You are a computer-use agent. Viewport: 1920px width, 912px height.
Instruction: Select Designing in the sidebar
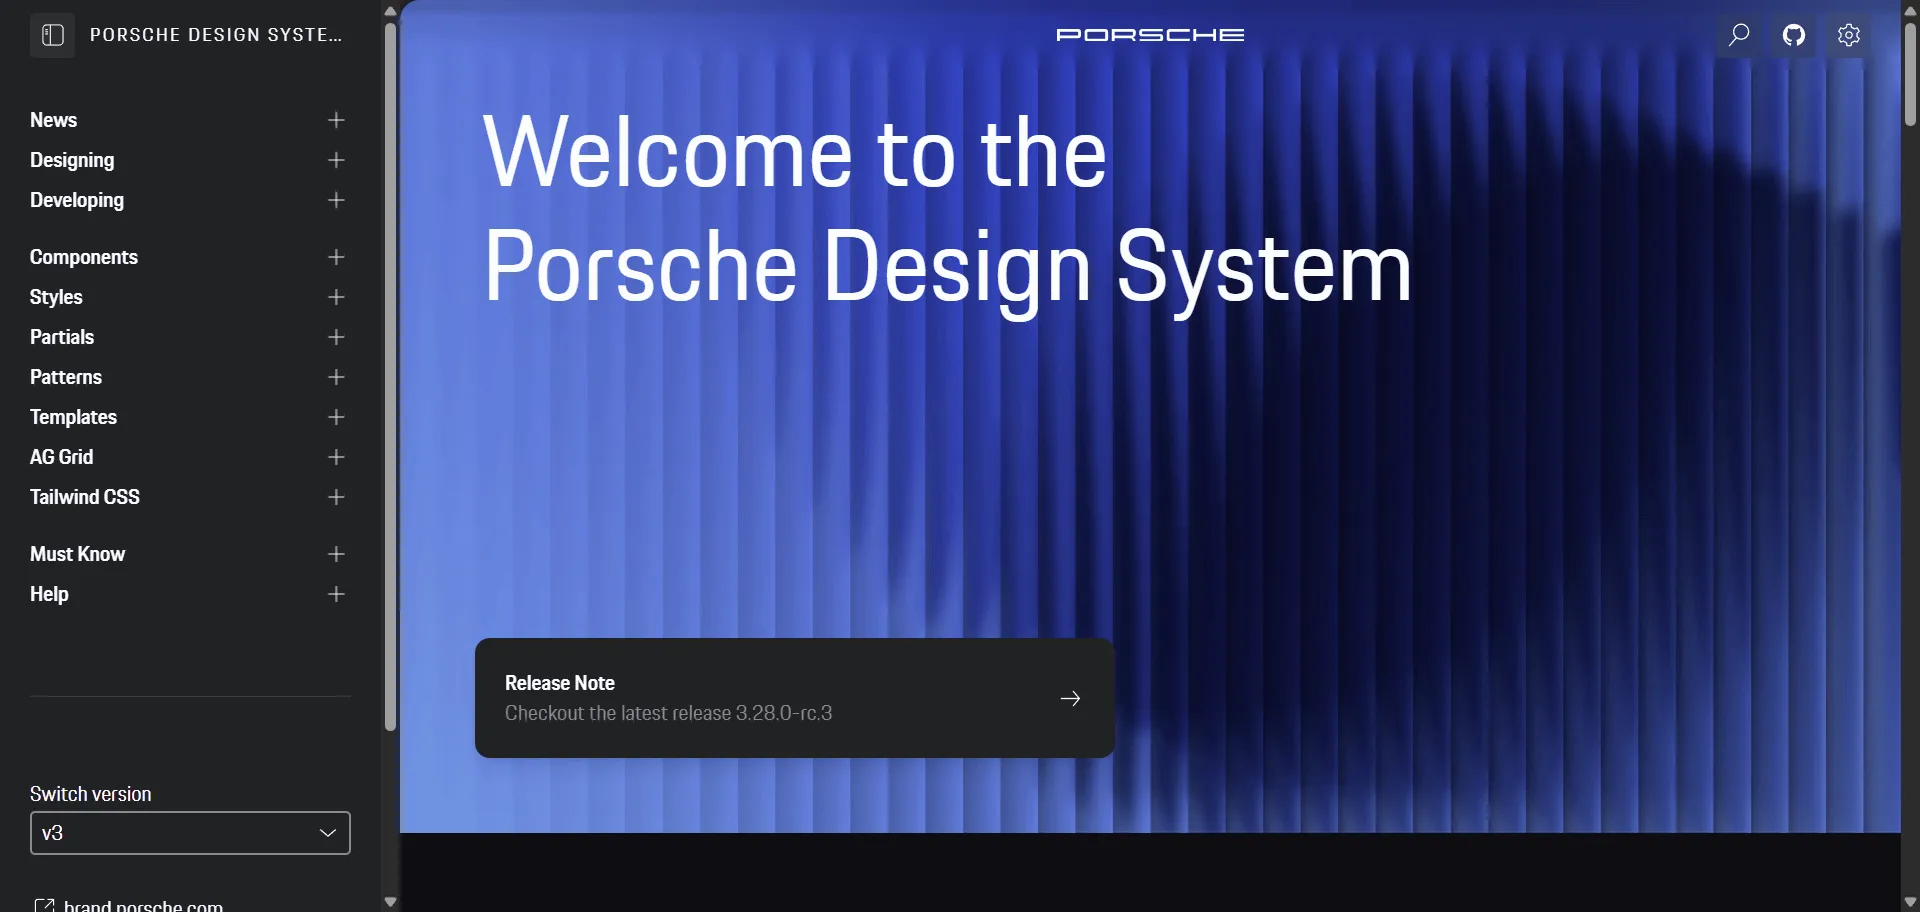point(72,160)
